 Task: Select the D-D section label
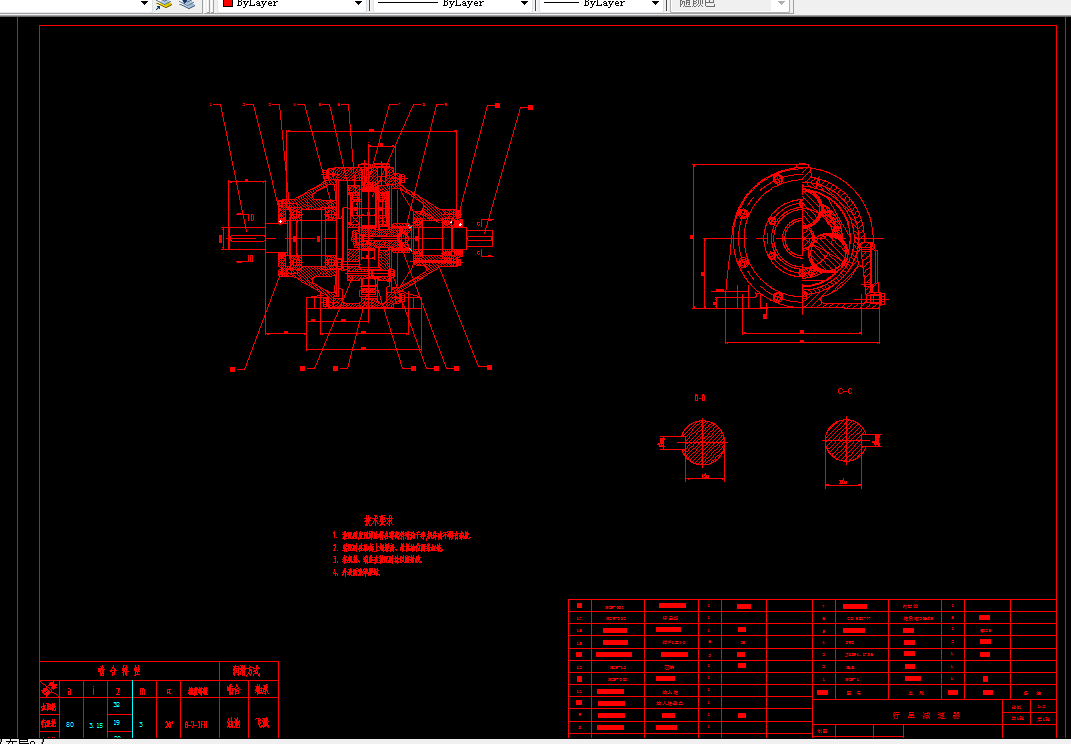coord(700,398)
